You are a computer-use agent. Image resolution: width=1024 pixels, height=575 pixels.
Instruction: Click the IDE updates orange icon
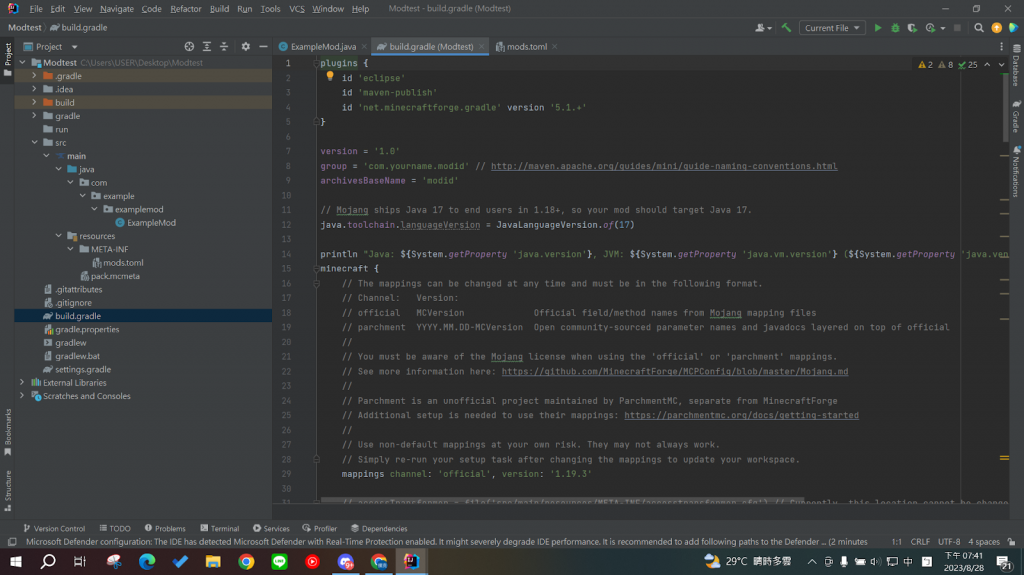(x=996, y=28)
